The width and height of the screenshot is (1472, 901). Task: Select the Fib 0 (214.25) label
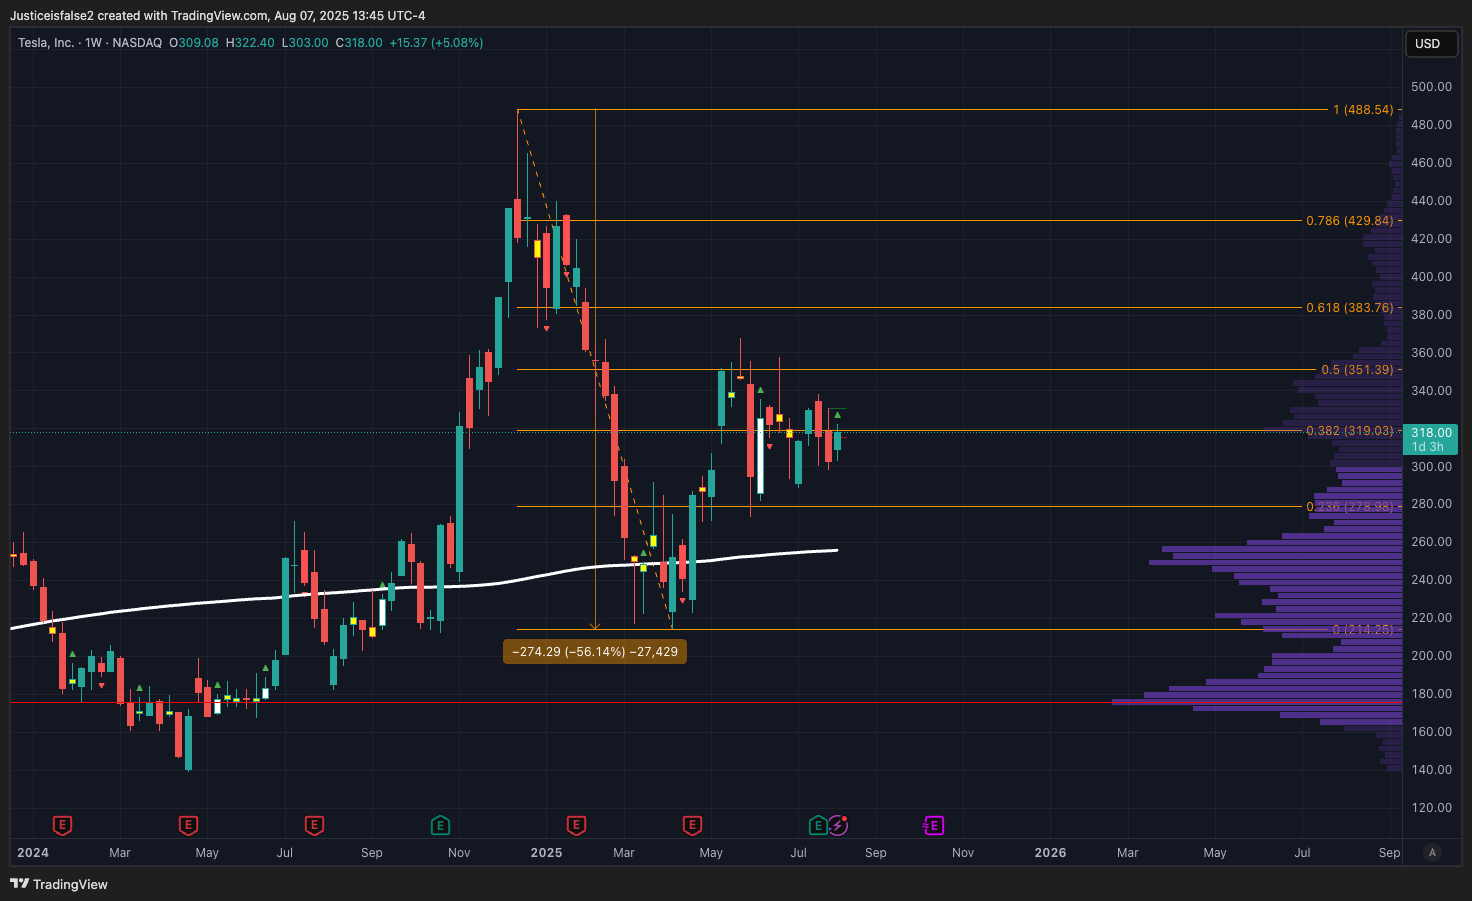coord(1363,630)
